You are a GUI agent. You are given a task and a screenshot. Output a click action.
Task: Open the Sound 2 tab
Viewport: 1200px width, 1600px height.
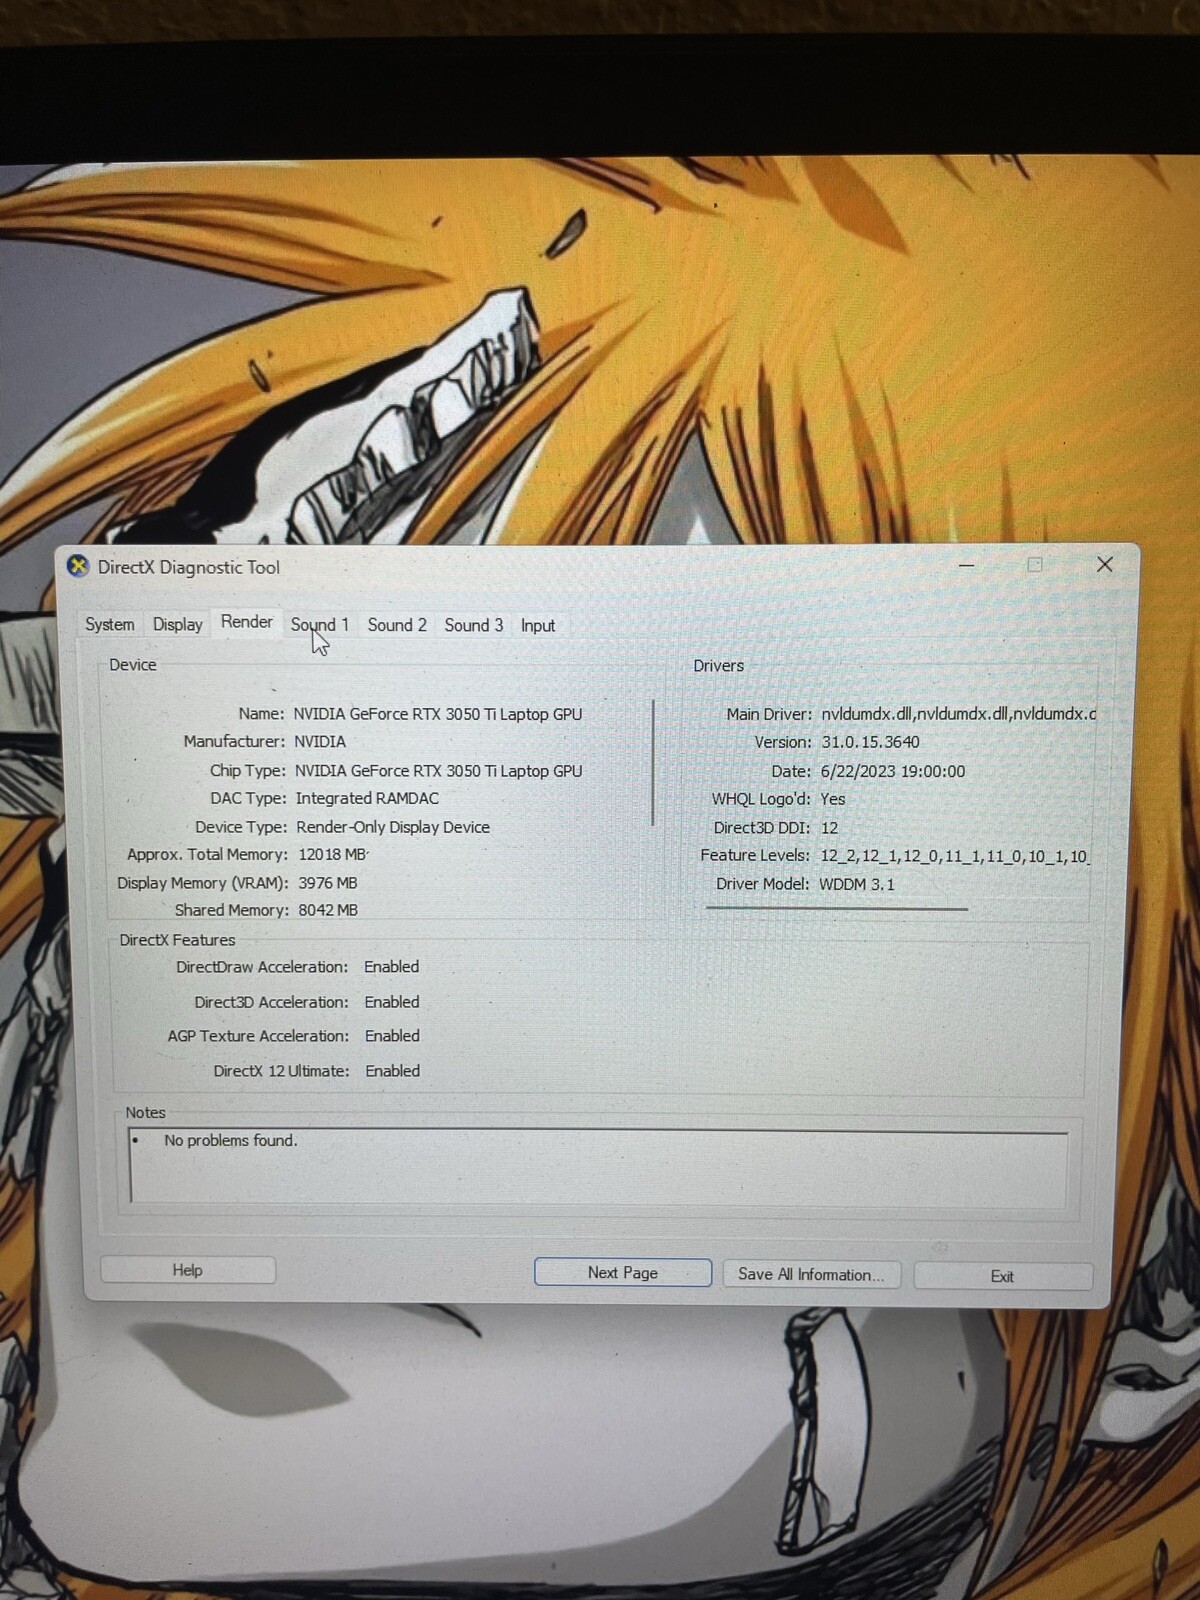pos(397,625)
